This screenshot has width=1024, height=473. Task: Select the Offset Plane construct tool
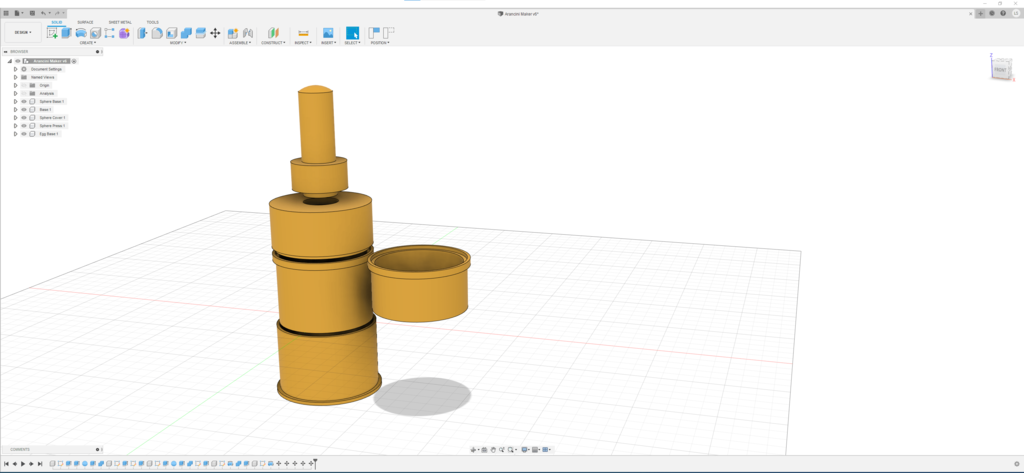click(x=273, y=33)
